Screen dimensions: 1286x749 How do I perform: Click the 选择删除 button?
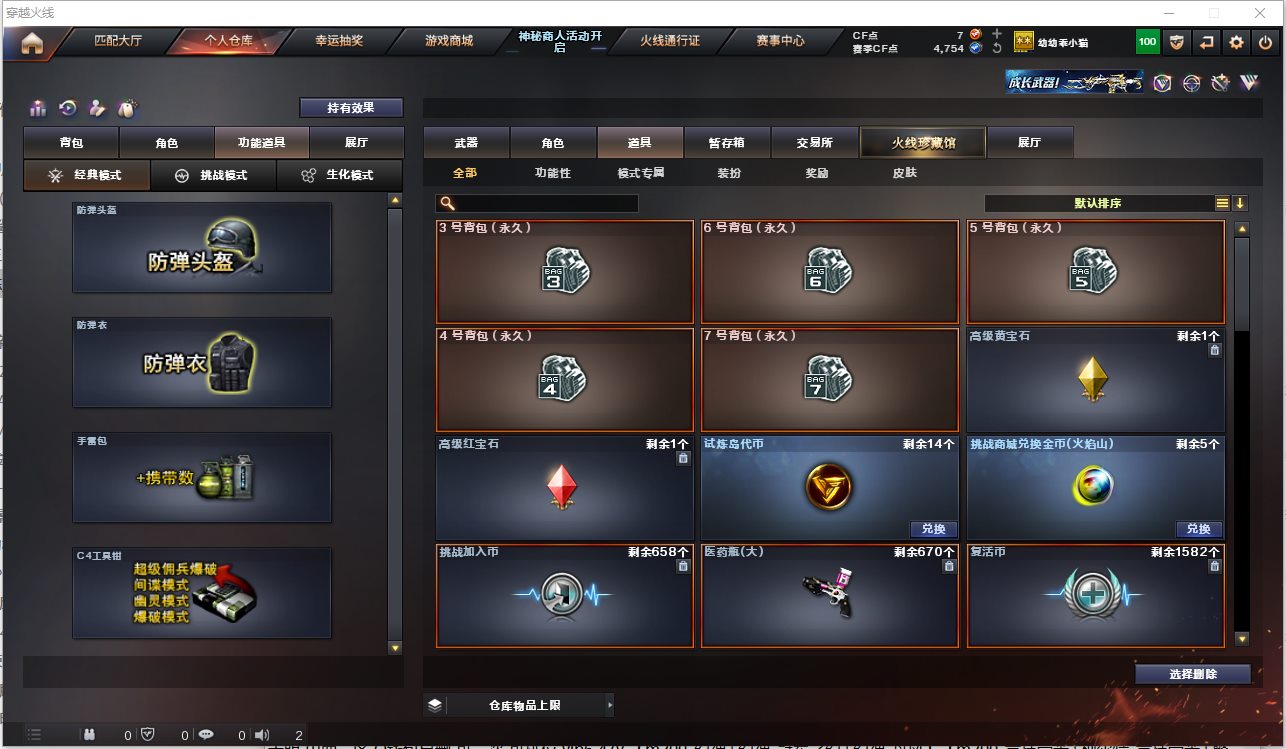tap(1193, 674)
